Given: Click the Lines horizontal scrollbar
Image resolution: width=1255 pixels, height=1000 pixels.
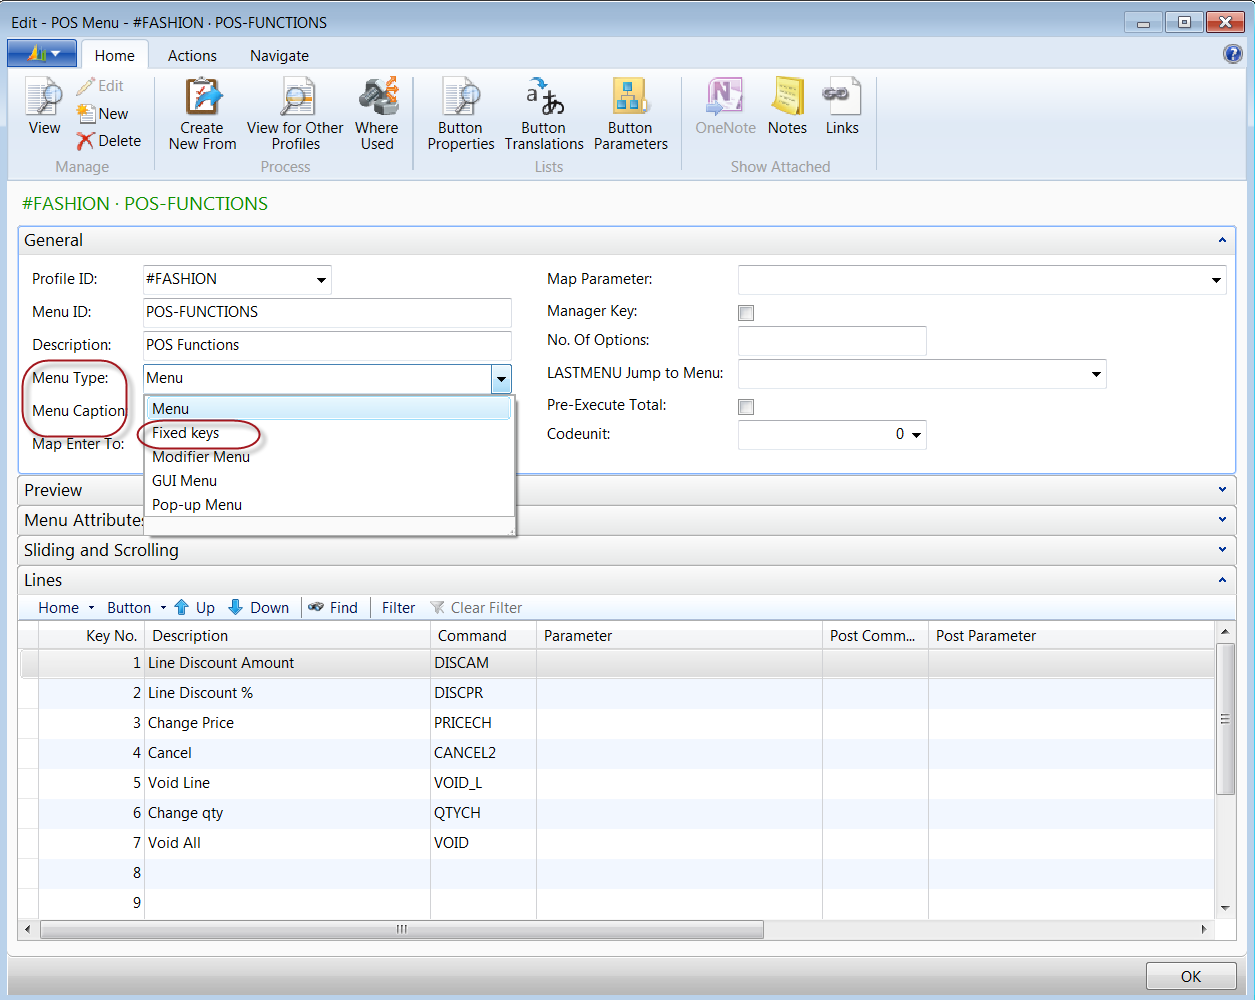Looking at the screenshot, I should tap(401, 929).
